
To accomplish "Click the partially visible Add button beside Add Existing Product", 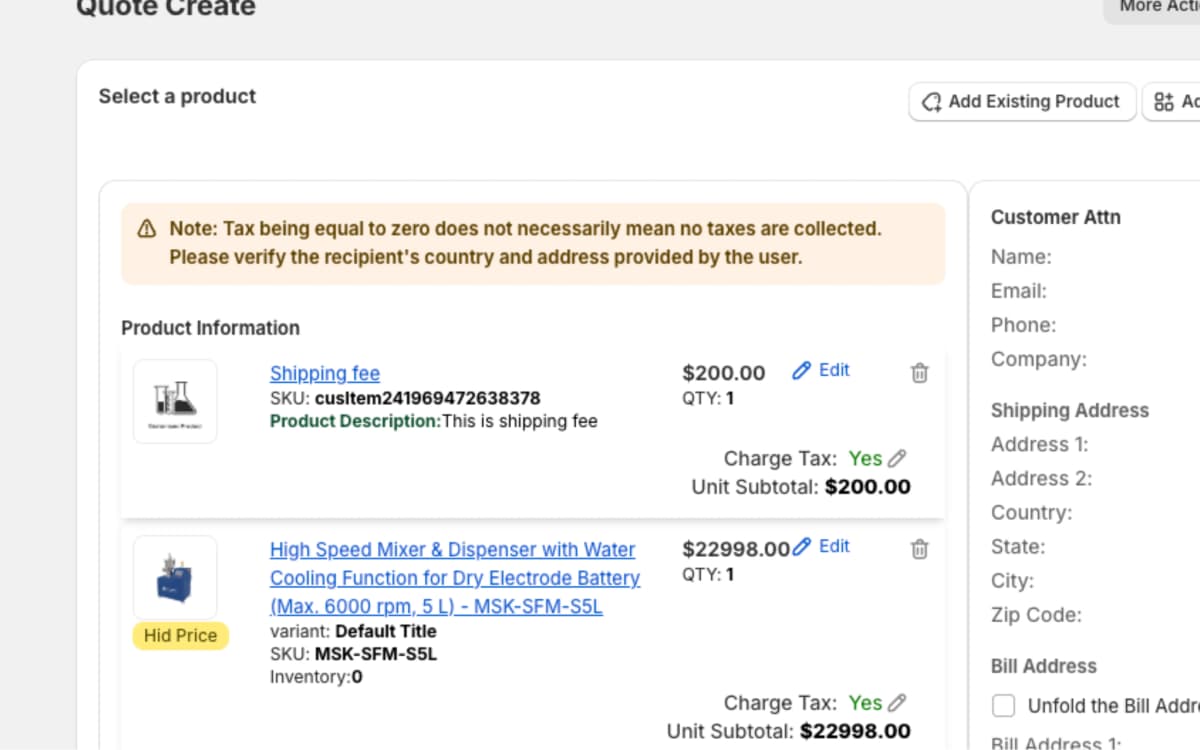I will (x=1172, y=102).
